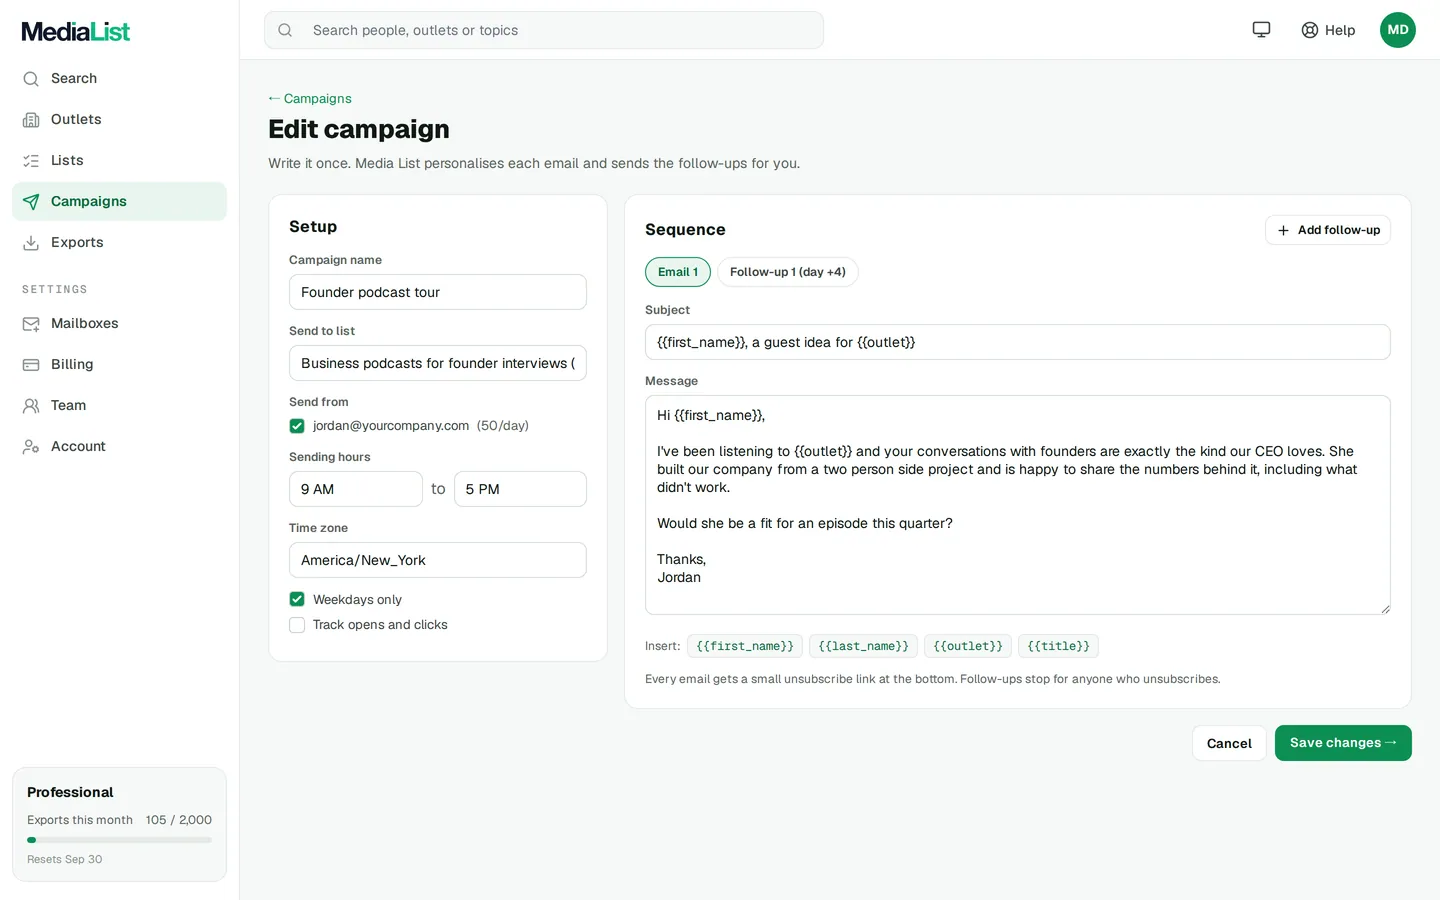The width and height of the screenshot is (1440, 900).
Task: Click the Team people icon
Action: (31, 406)
